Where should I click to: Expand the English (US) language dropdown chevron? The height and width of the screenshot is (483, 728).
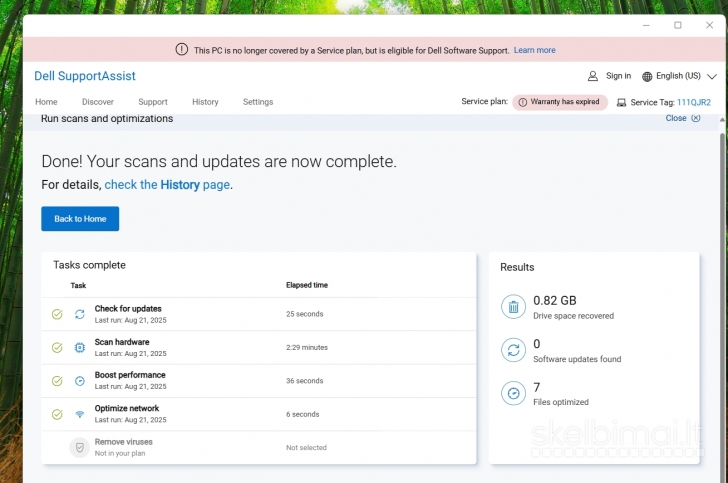[x=712, y=76]
